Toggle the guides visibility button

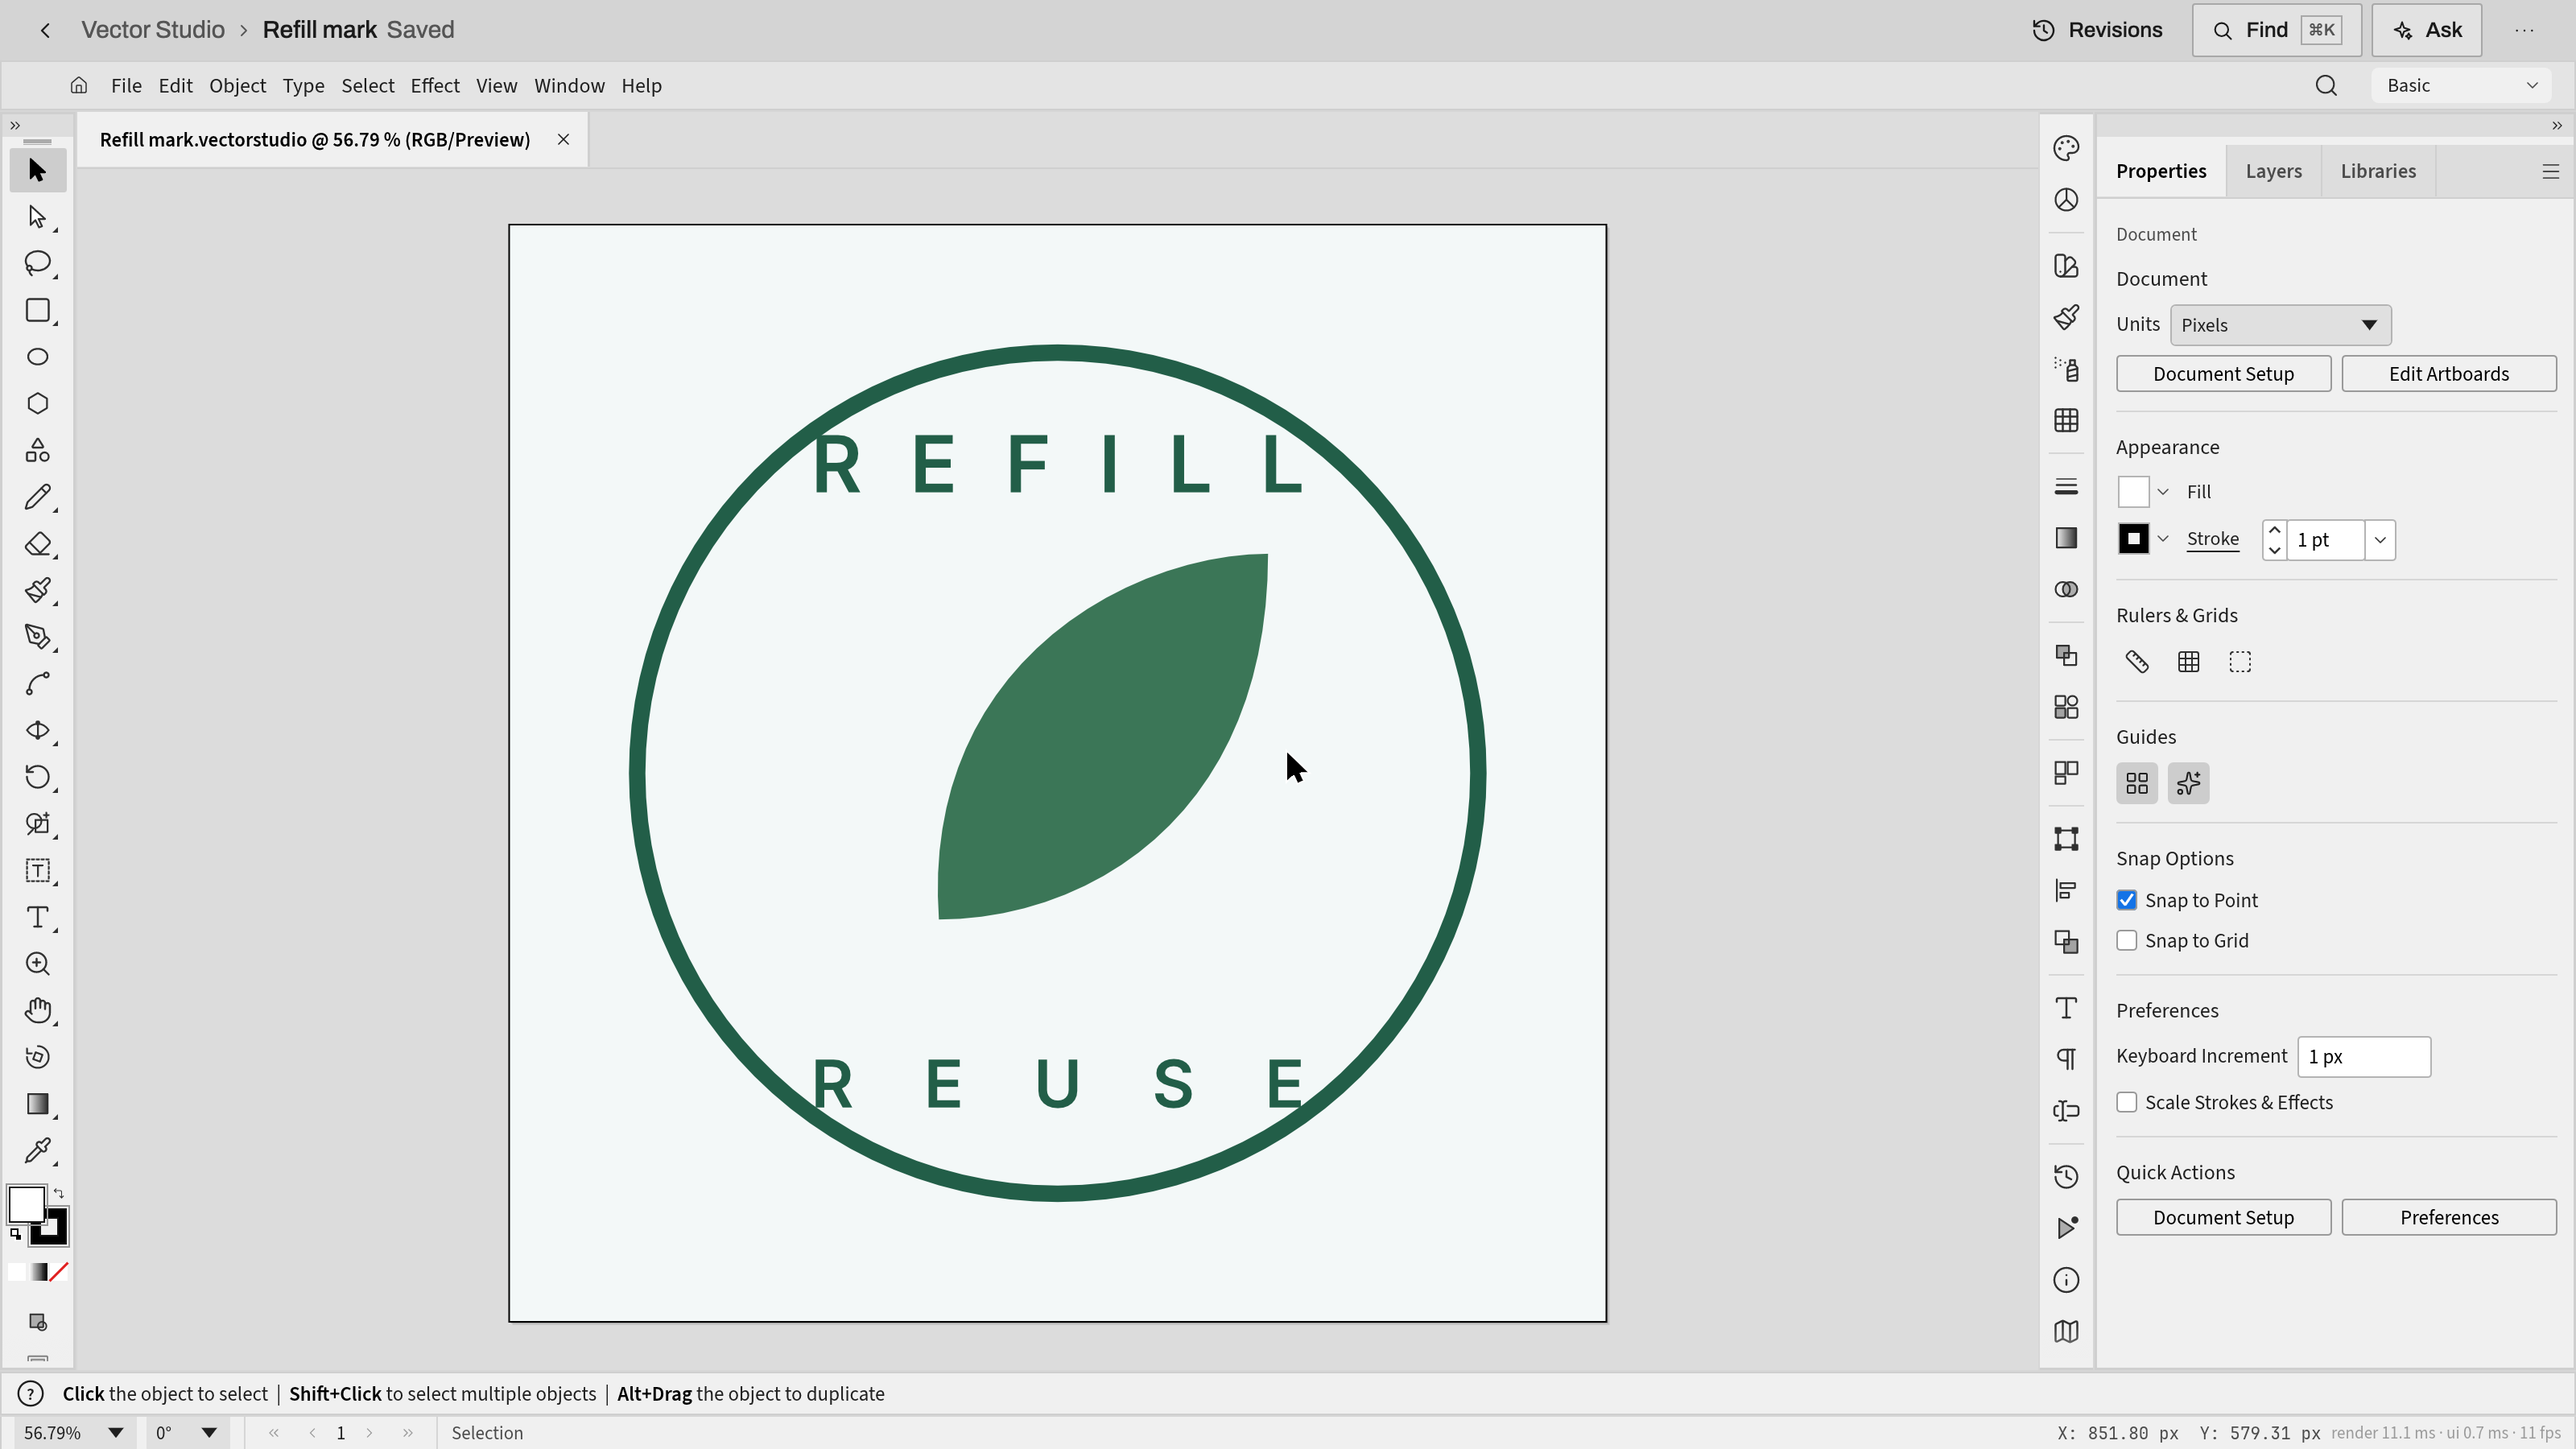(x=2137, y=783)
